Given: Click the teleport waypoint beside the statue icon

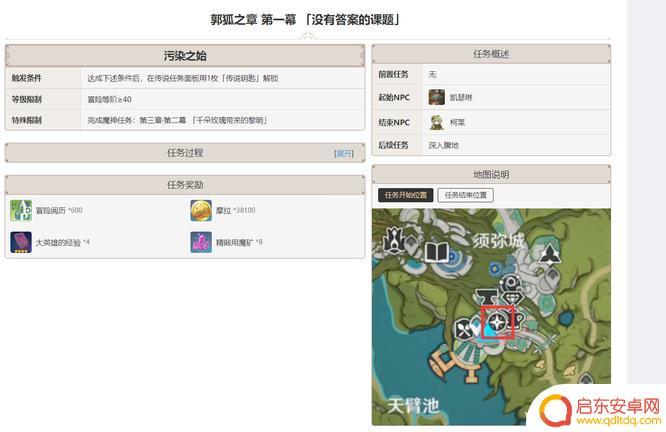Looking at the screenshot, I should [x=412, y=244].
